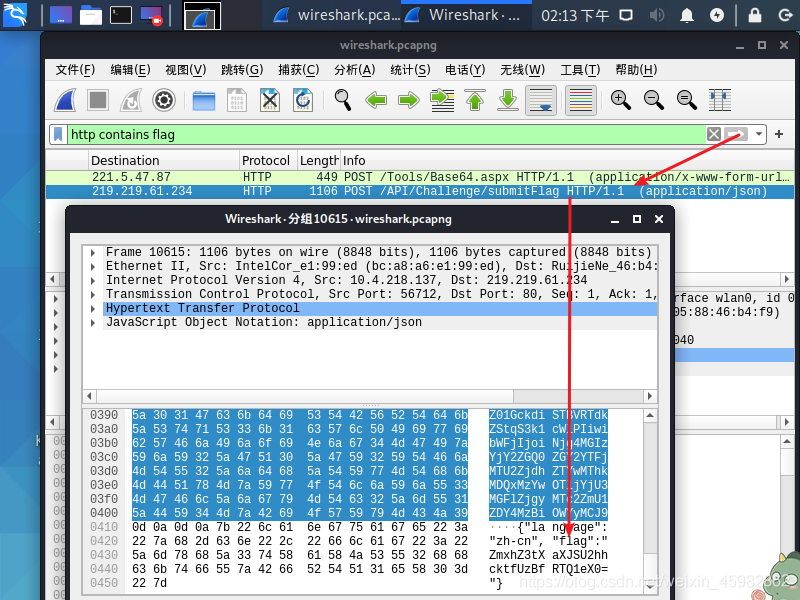Open the 视图(V) menu
Viewport: 800px width, 600px height.
[186, 69]
